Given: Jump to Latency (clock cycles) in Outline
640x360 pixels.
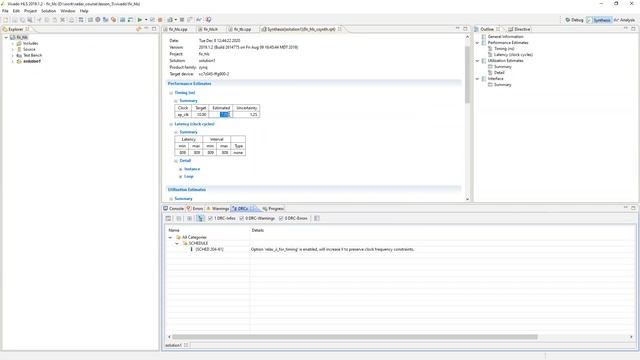Looking at the screenshot, I should tap(513, 54).
